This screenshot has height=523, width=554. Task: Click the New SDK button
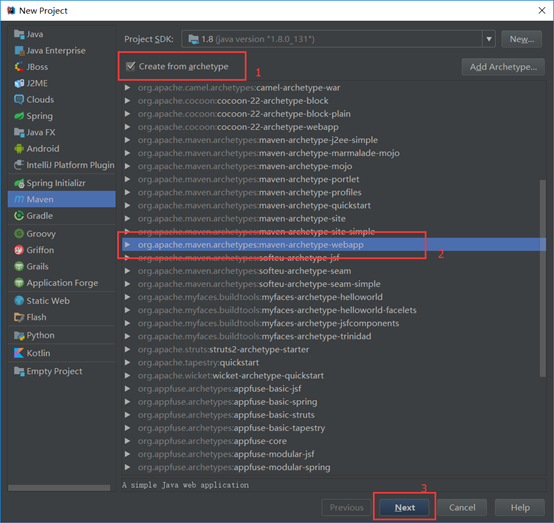[x=521, y=39]
